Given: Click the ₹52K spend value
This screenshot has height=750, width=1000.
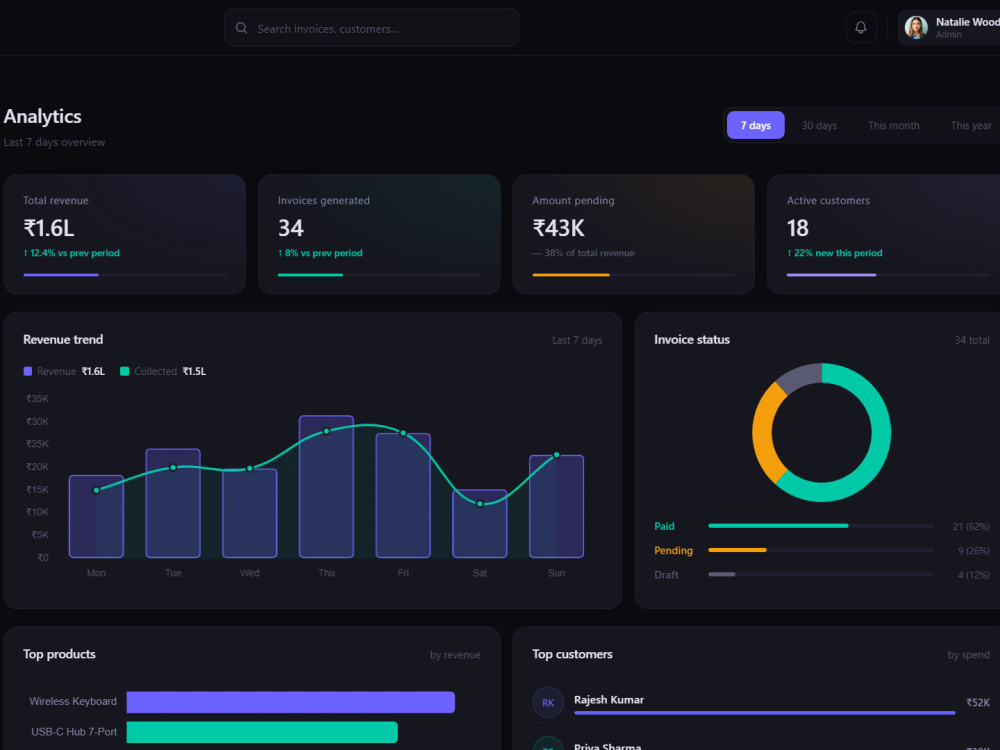Looking at the screenshot, I should pos(978,702).
